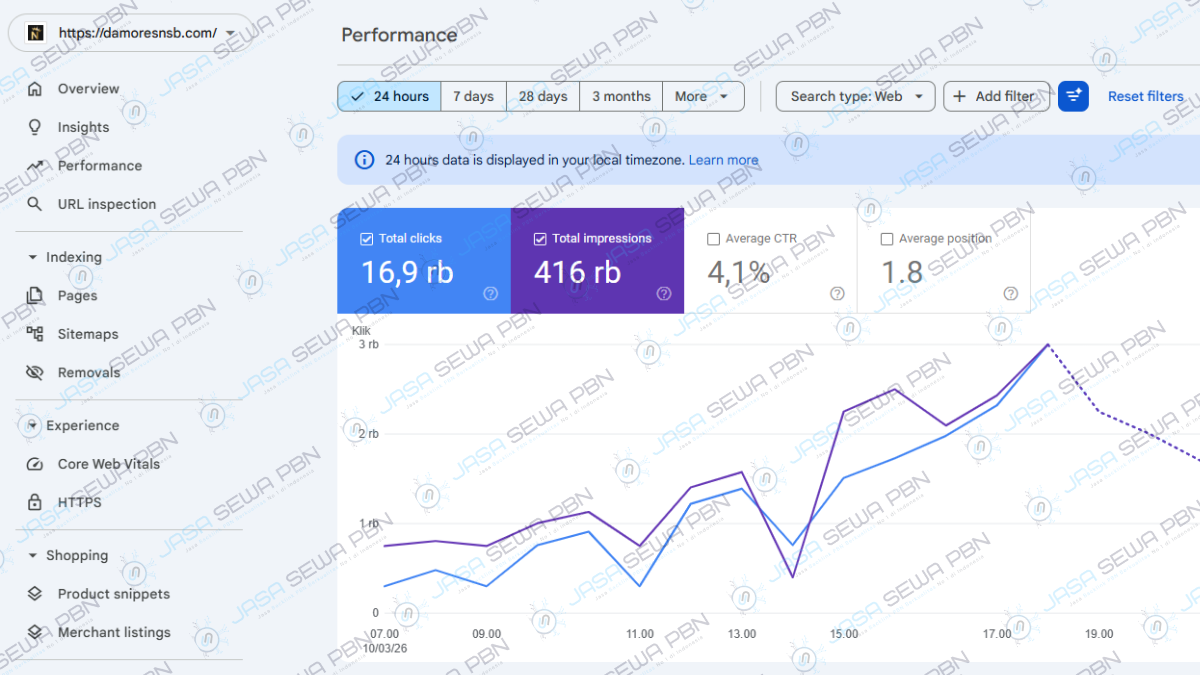Collapse the Indexing section
Image resolution: width=1200 pixels, height=675 pixels.
[x=32, y=257]
